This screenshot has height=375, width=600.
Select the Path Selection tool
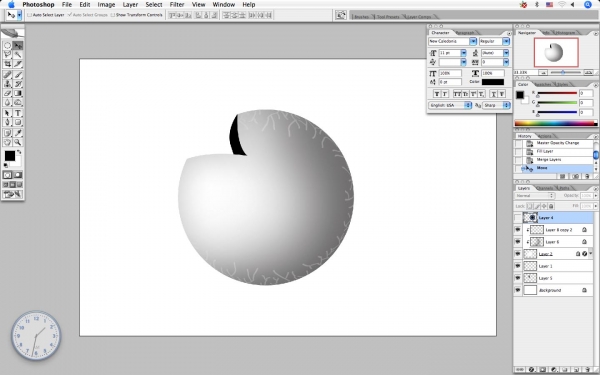point(7,113)
